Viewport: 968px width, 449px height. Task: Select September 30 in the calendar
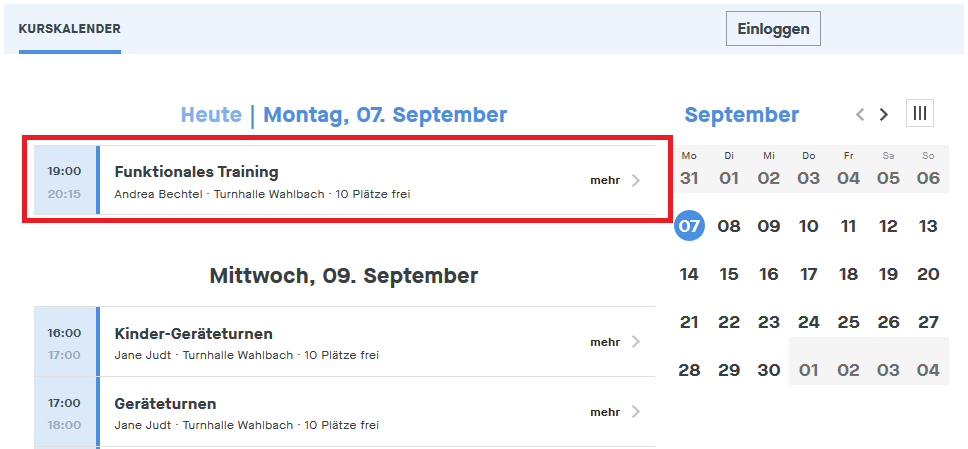[x=769, y=370]
